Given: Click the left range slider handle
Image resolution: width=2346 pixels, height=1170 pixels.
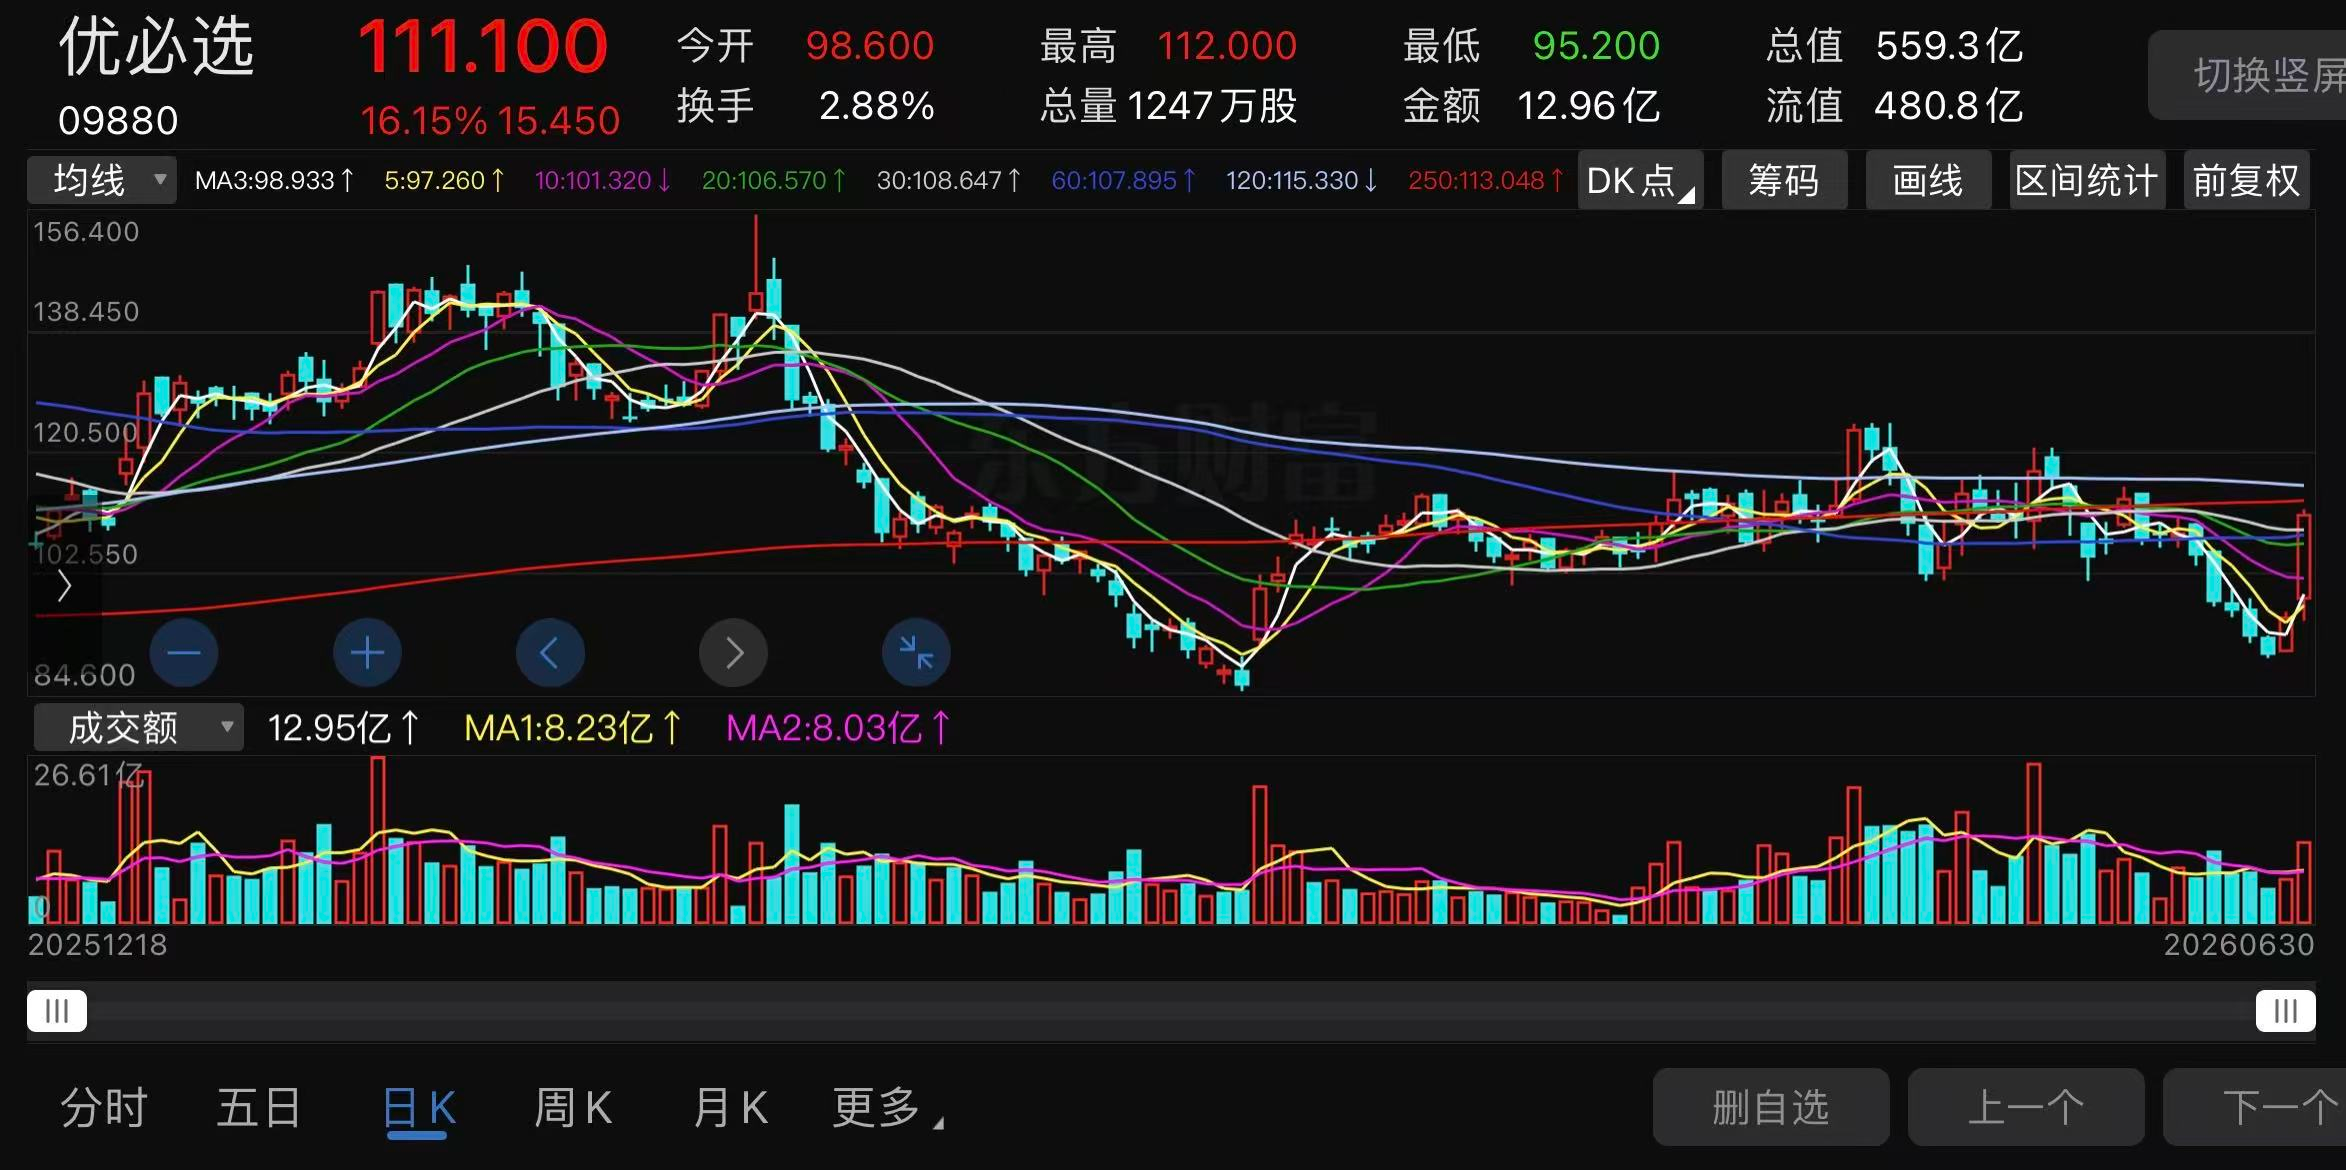Looking at the screenshot, I should (57, 1011).
